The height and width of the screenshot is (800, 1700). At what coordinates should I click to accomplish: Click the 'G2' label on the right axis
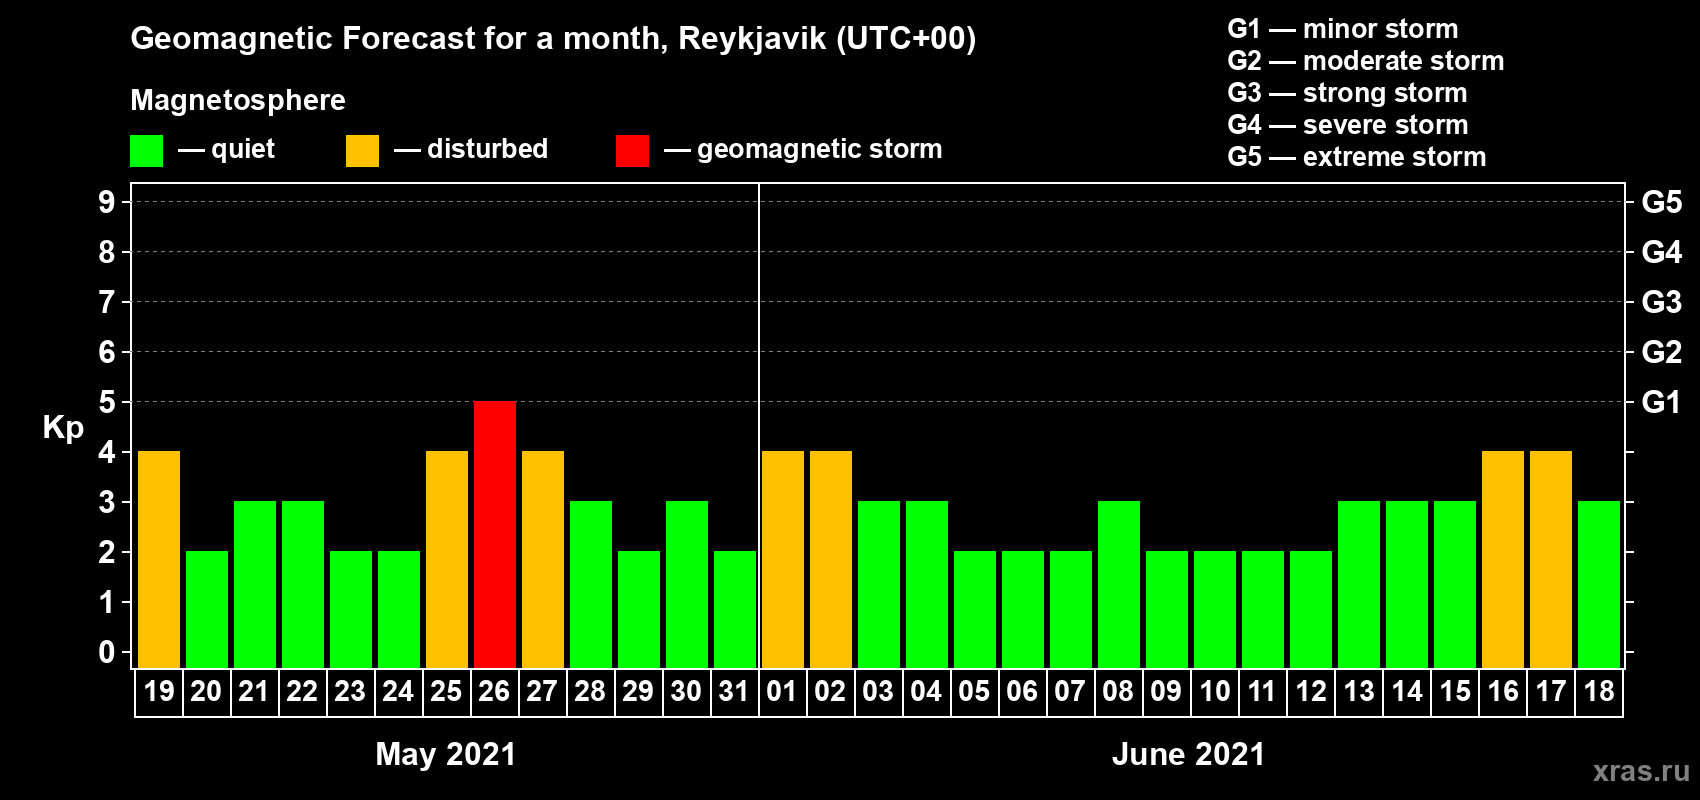(x=1662, y=352)
